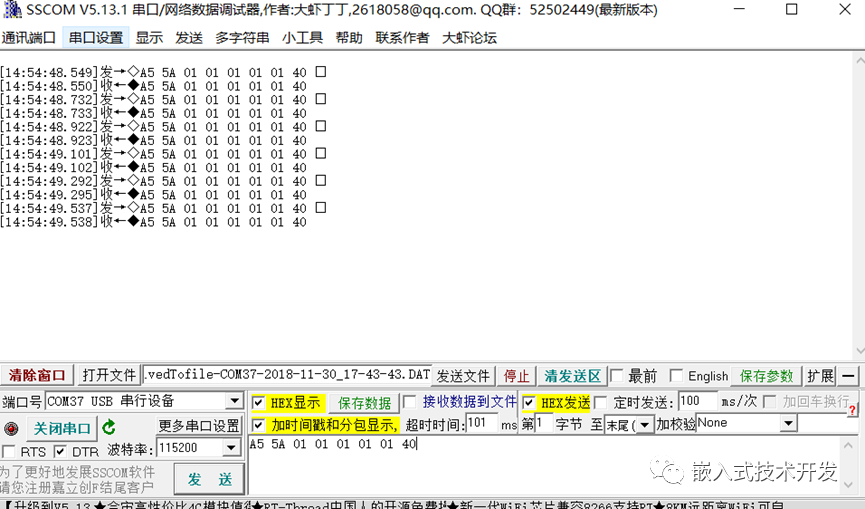
Task: Click the 超时时间 101 ms input field
Action: point(482,424)
